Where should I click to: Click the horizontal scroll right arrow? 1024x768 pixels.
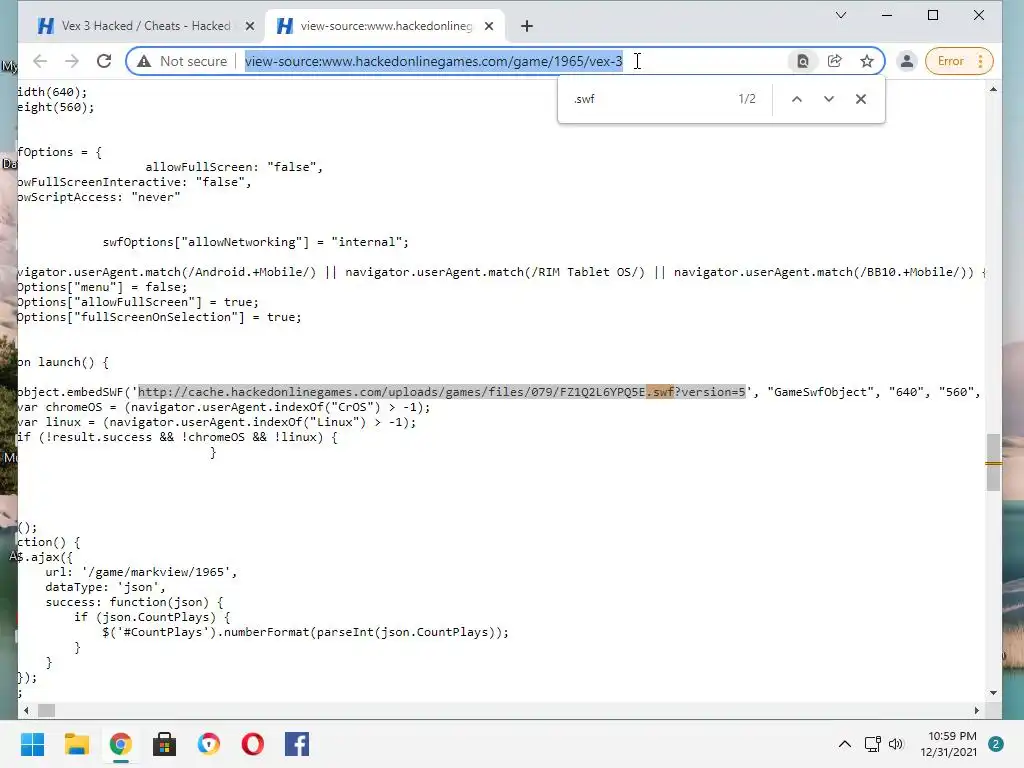click(x=976, y=711)
